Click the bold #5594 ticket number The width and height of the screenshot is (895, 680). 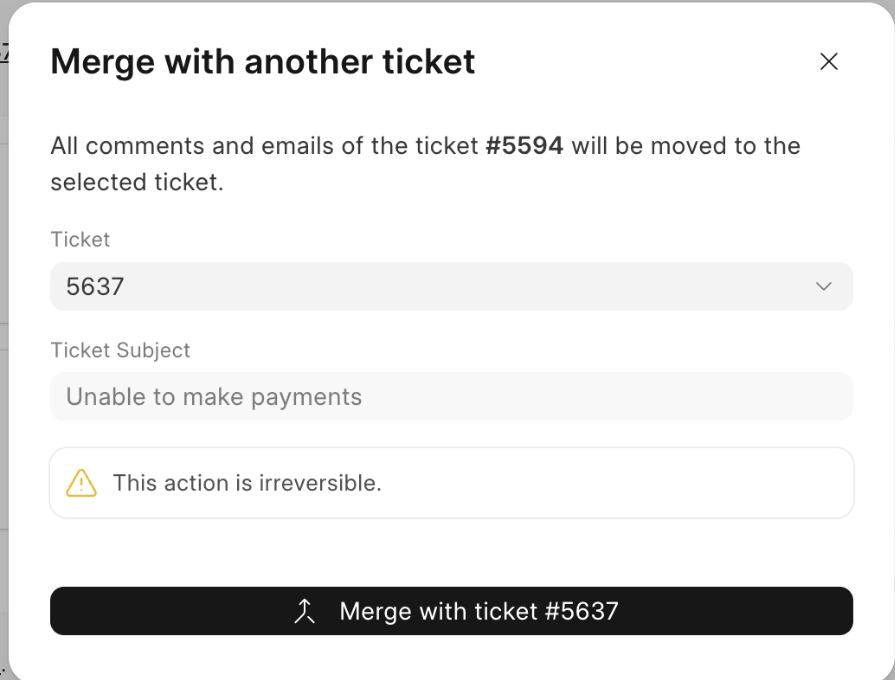click(524, 146)
